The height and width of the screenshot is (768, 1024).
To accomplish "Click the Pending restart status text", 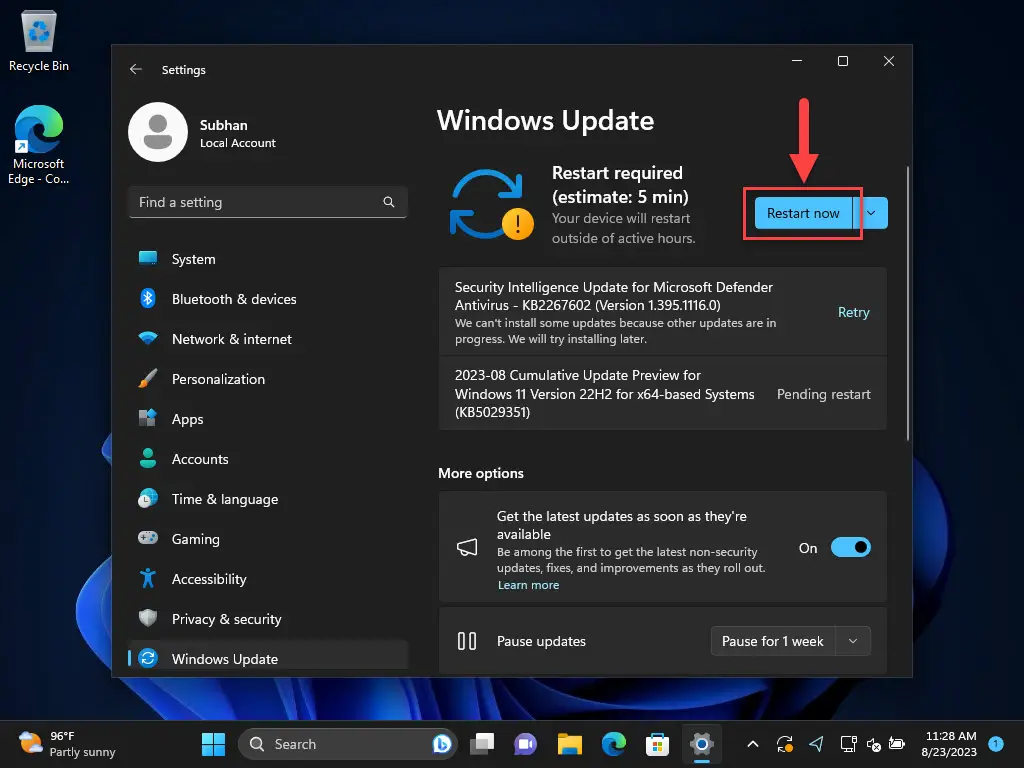I will click(824, 394).
